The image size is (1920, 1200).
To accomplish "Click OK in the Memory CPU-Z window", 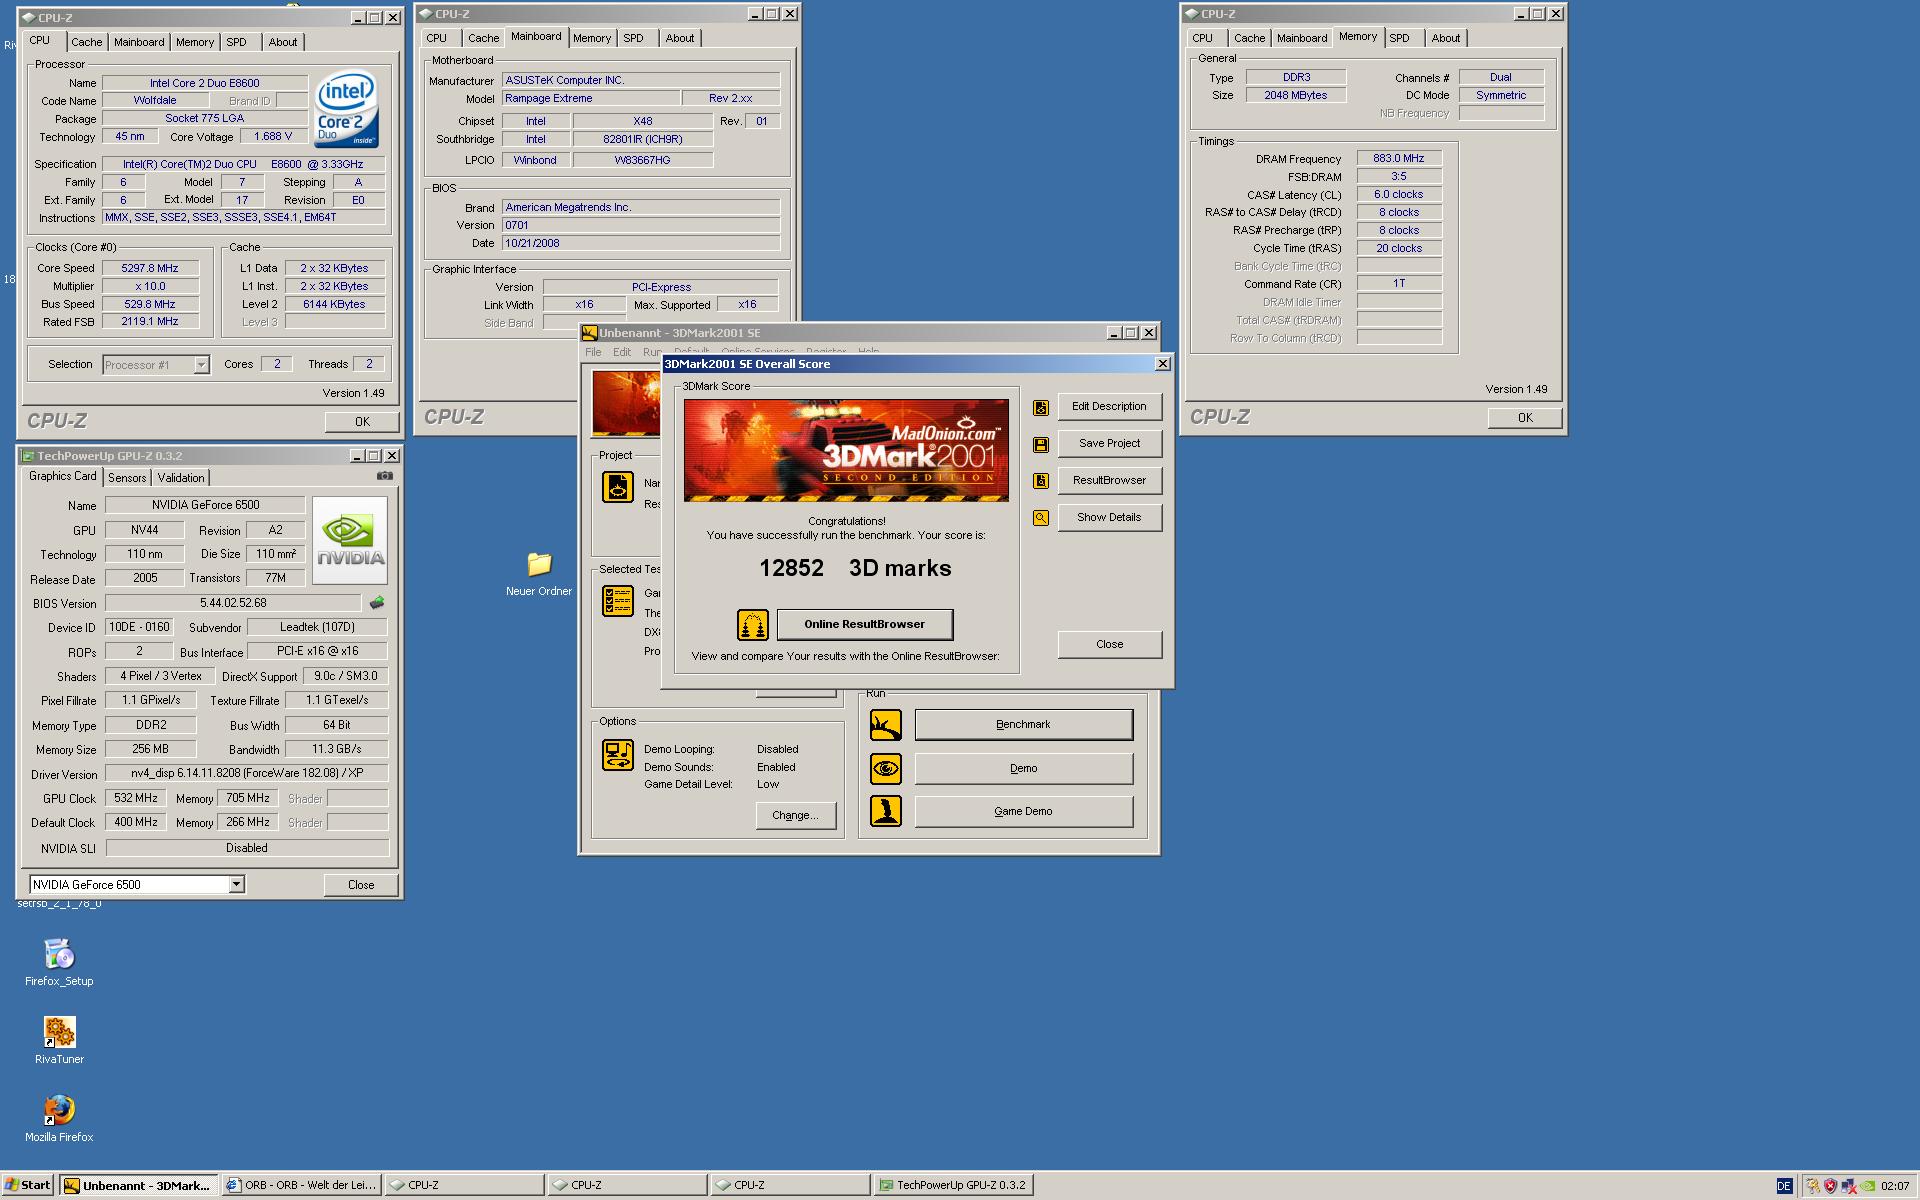I will pos(1524,418).
